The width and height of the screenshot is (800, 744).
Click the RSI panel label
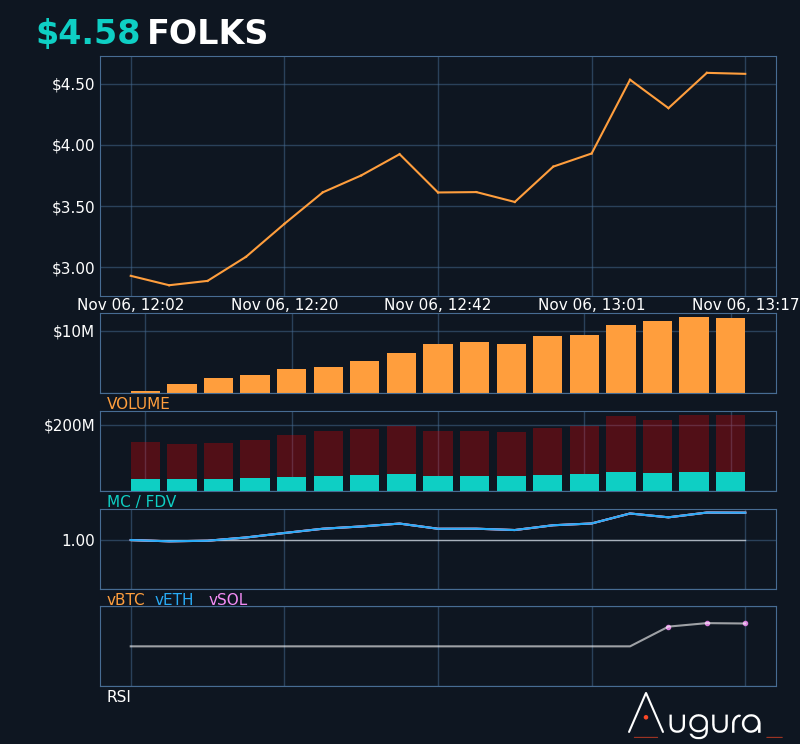119,697
